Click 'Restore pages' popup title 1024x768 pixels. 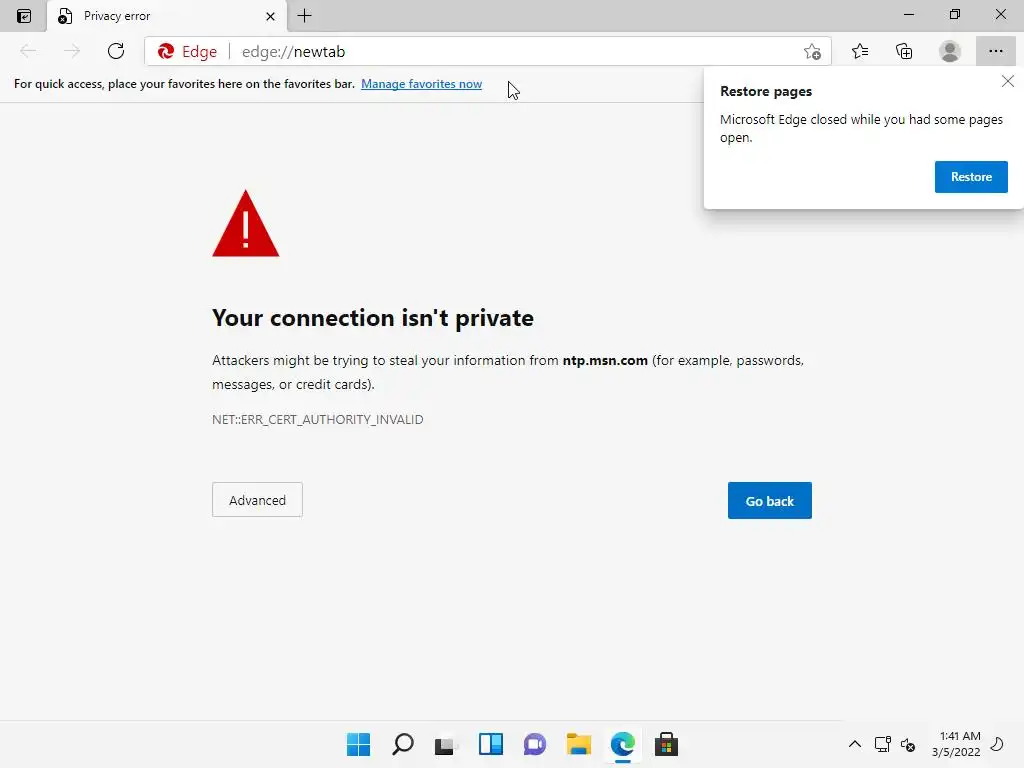[x=766, y=91]
